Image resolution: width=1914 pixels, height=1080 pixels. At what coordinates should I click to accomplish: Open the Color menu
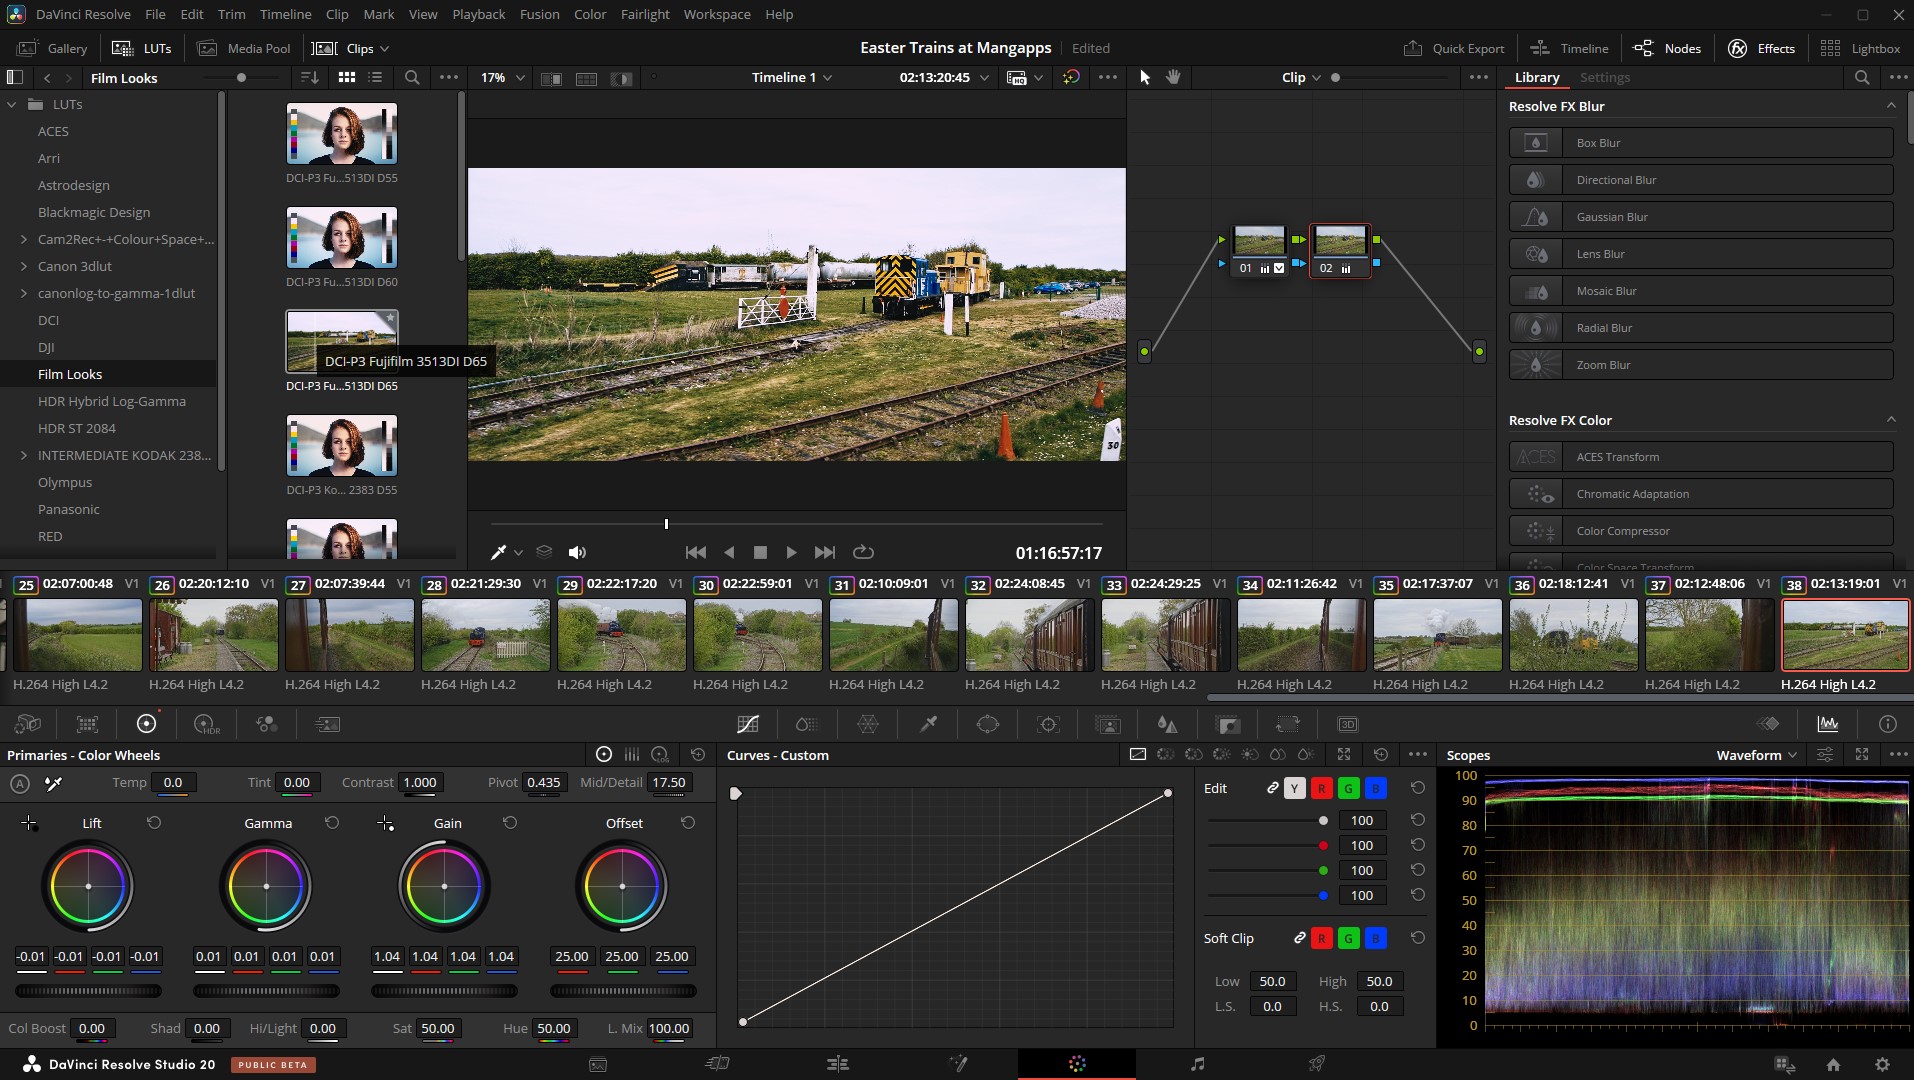coord(590,14)
